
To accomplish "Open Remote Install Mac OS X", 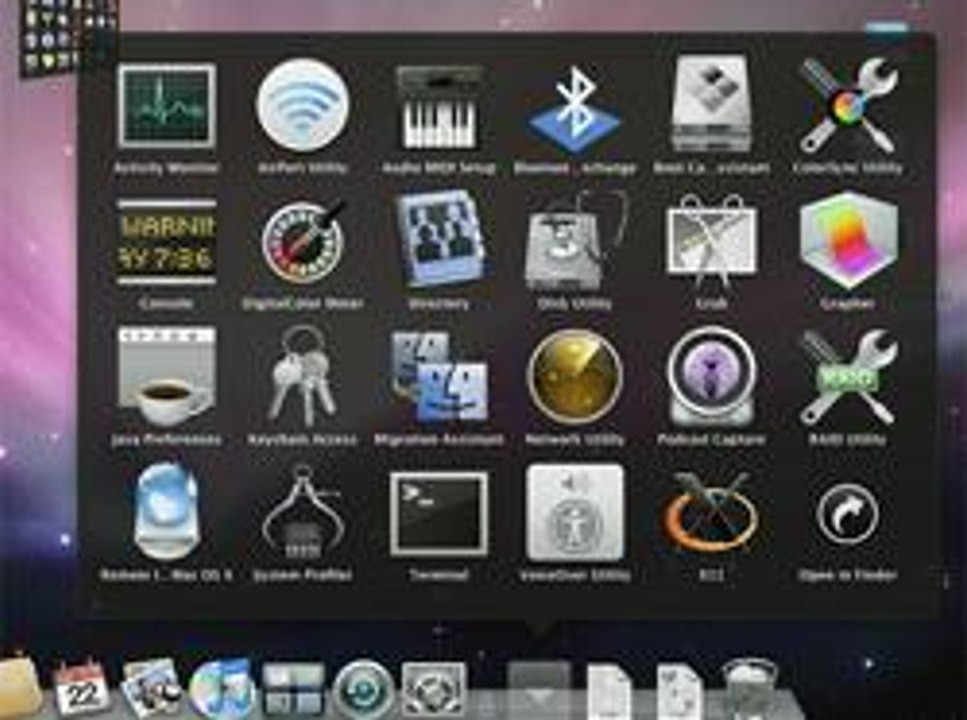I will pyautogui.click(x=167, y=512).
